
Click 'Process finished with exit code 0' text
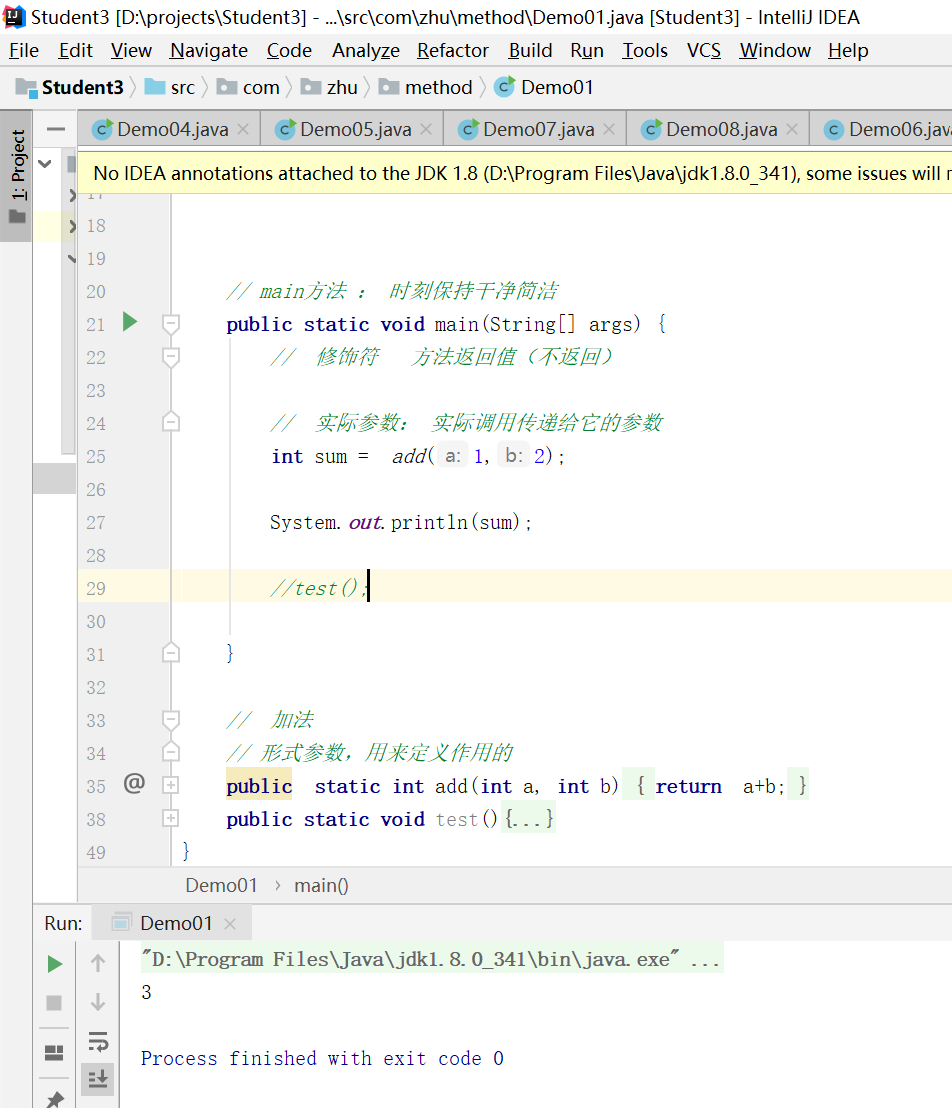[x=322, y=1059]
